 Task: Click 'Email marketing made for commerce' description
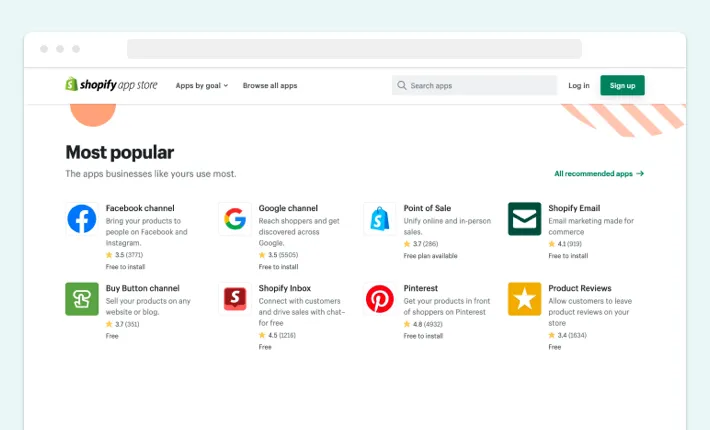[x=591, y=226]
